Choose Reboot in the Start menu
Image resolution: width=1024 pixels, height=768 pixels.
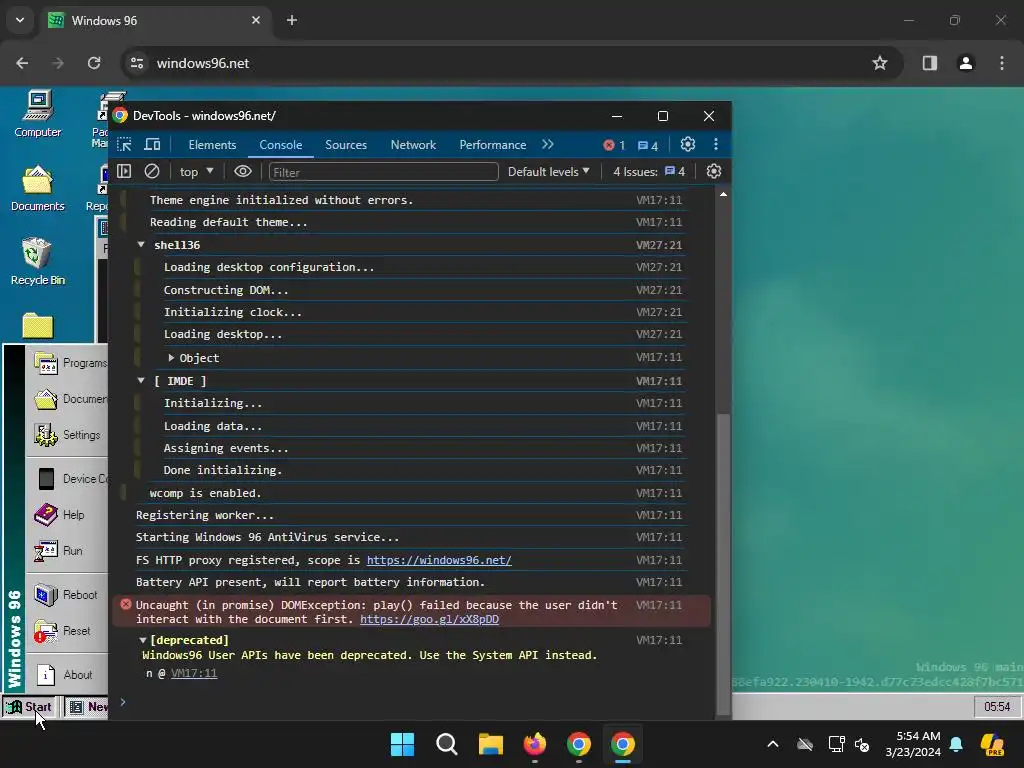67,595
